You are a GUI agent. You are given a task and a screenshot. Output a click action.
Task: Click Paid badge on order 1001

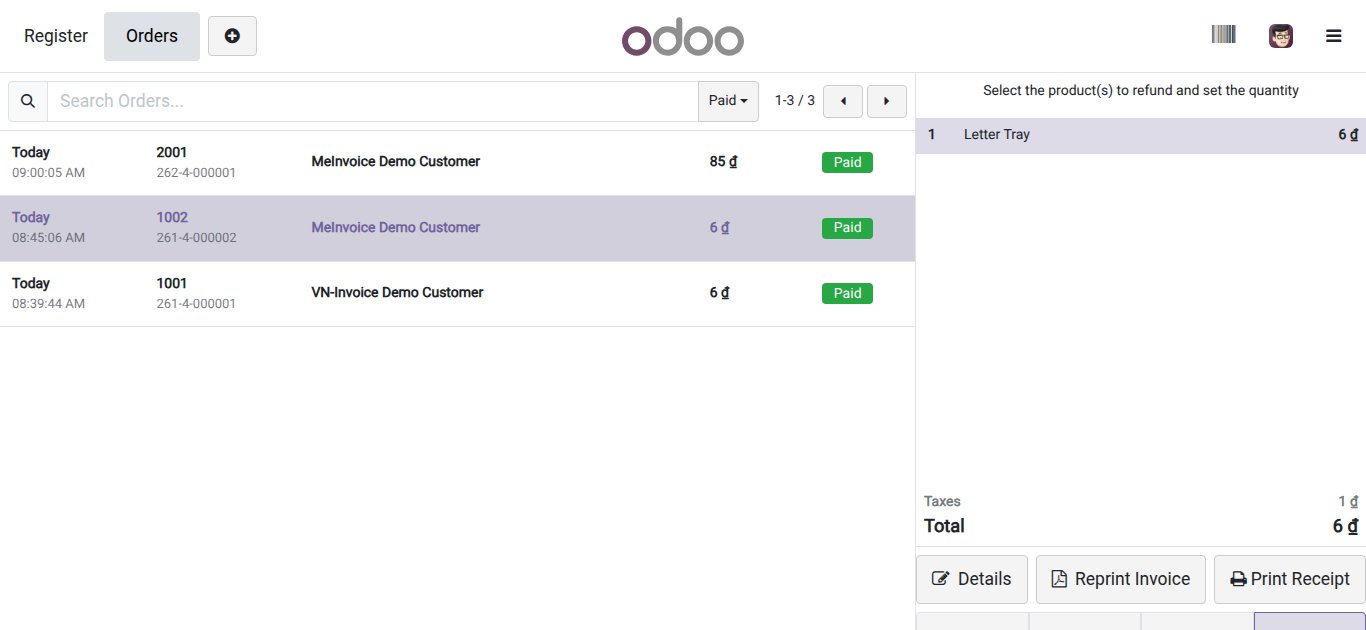[x=847, y=293]
